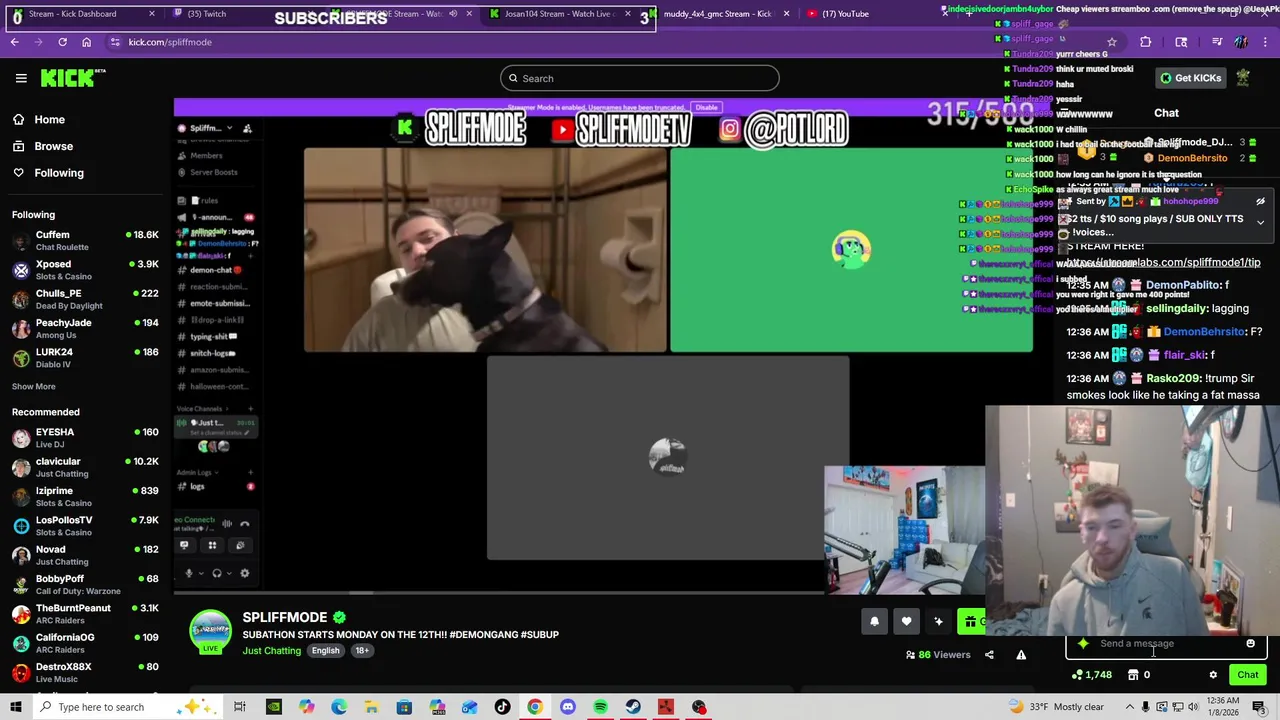Click the 86 Viewers count
1280x720 pixels.
coord(938,655)
